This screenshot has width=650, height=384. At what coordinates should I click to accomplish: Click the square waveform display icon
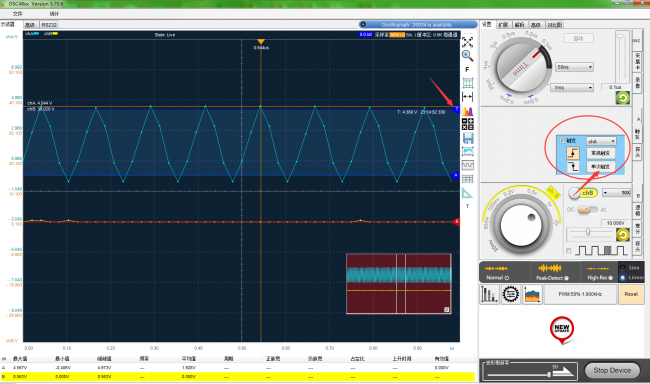click(468, 165)
